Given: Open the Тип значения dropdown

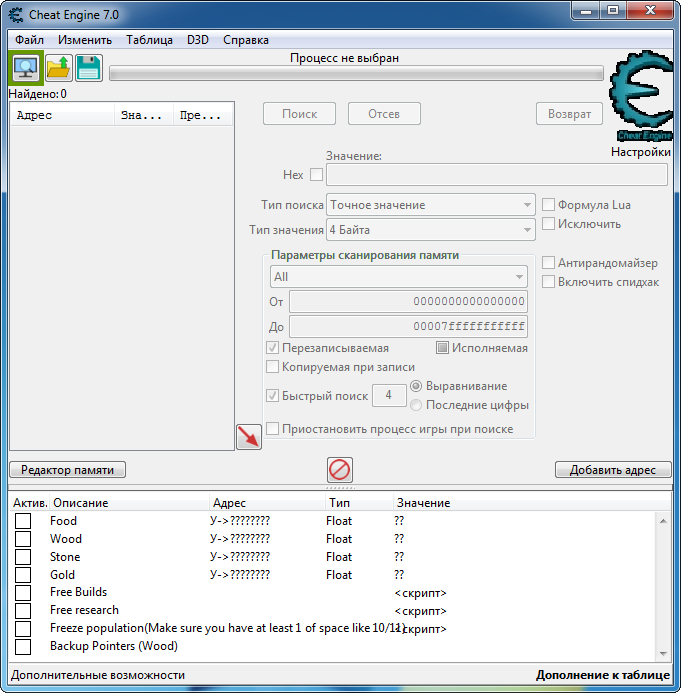Looking at the screenshot, I should click(x=430, y=230).
